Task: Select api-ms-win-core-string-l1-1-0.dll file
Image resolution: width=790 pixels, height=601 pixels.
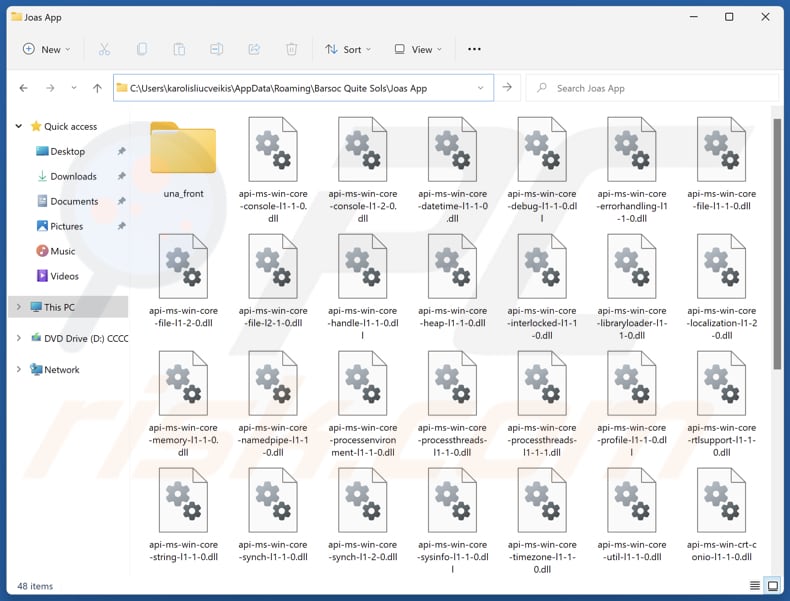Action: pyautogui.click(x=183, y=514)
